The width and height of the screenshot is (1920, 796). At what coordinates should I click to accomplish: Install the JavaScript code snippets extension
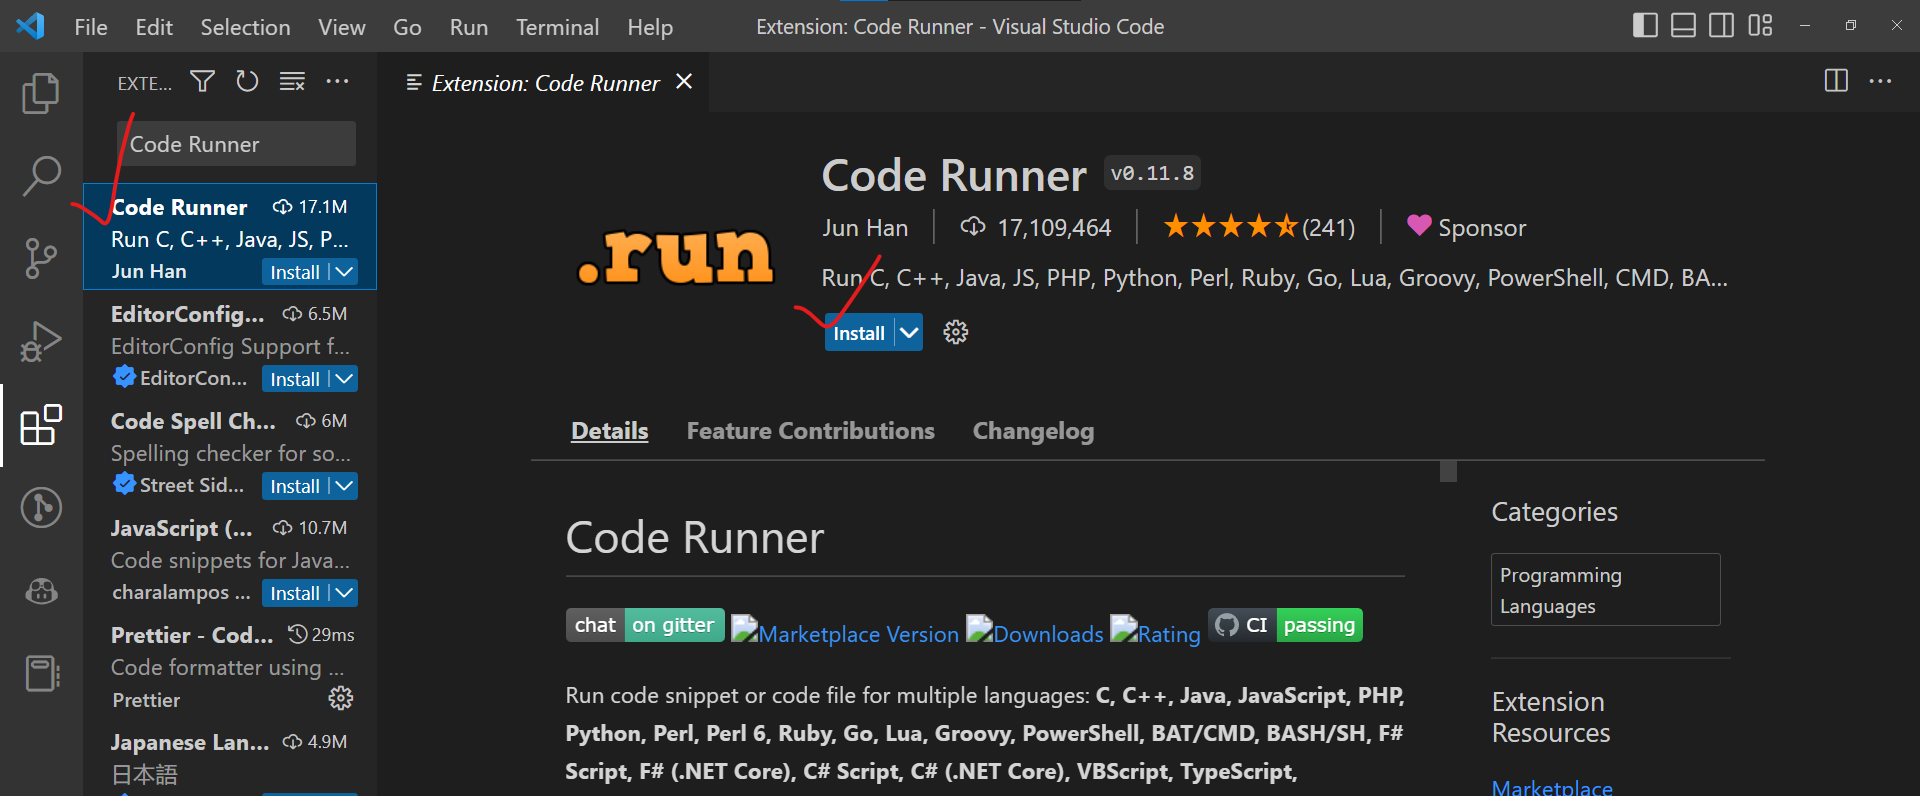tap(294, 593)
